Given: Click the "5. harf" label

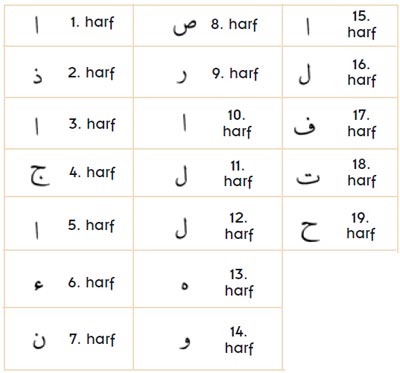Looking at the screenshot, I should 91,225.
